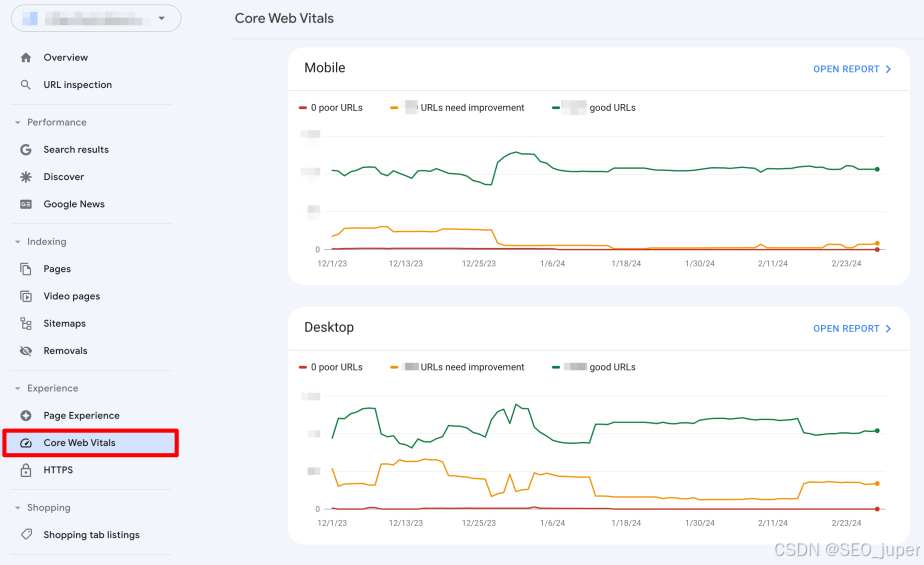
Task: Click red end point on Desktop chart
Action: tap(877, 509)
